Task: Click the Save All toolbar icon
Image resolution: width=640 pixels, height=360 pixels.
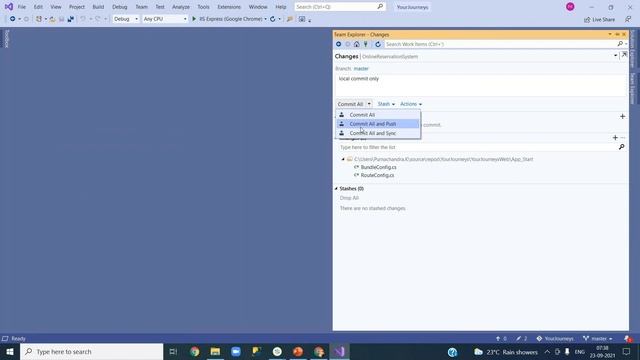Action: pos(71,19)
